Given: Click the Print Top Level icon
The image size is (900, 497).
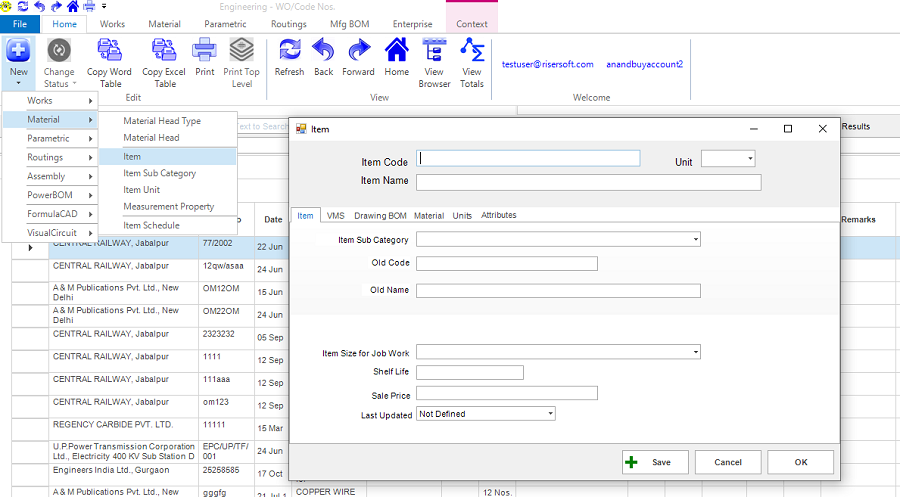Looking at the screenshot, I should 242,52.
